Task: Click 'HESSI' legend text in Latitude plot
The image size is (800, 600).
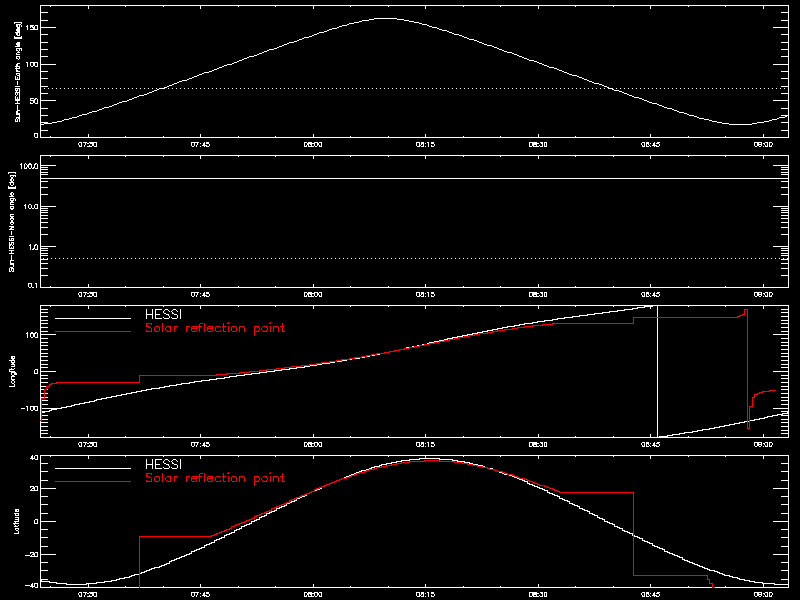Action: [x=163, y=464]
